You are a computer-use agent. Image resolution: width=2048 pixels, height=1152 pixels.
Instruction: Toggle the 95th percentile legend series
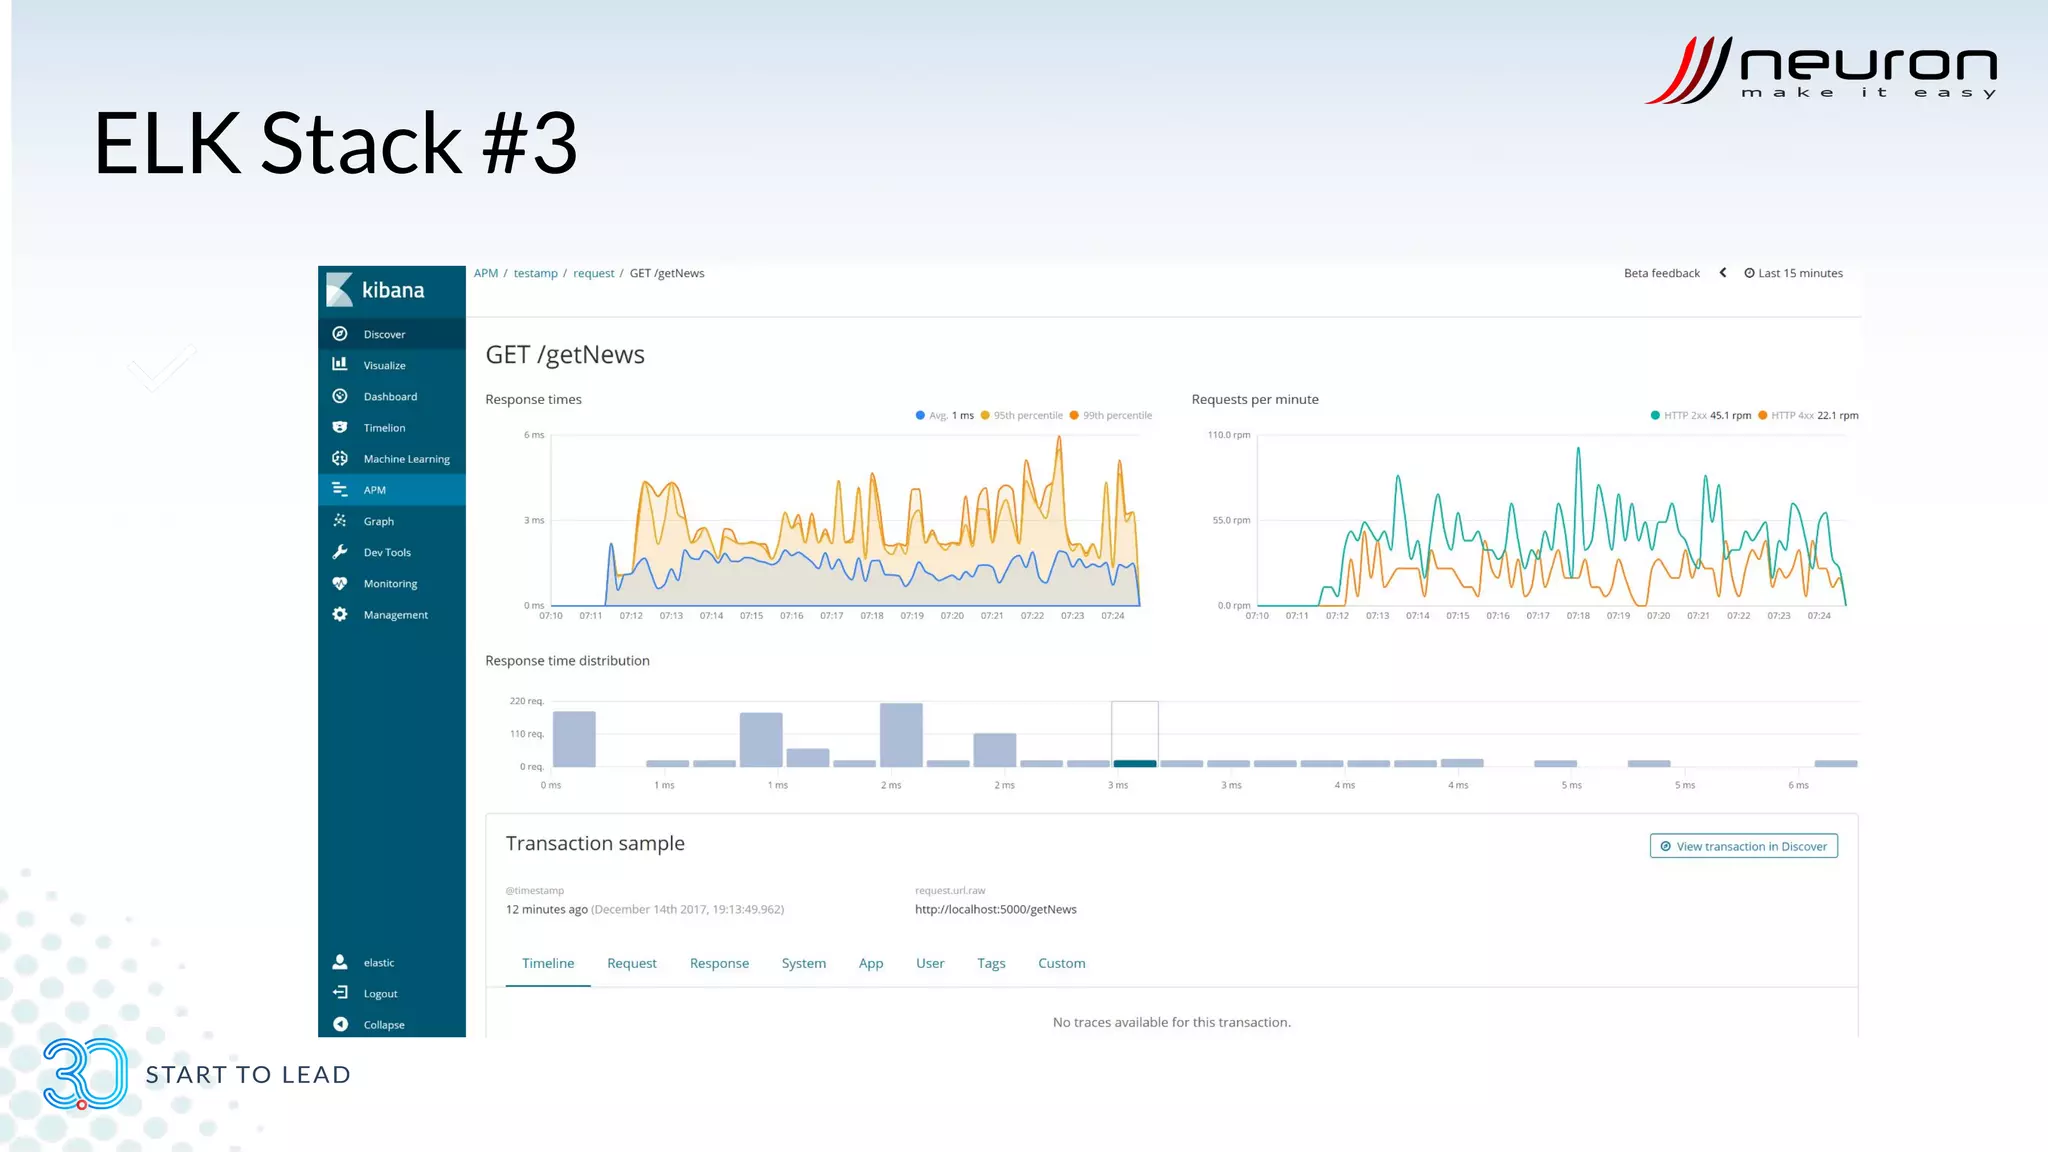(1026, 415)
